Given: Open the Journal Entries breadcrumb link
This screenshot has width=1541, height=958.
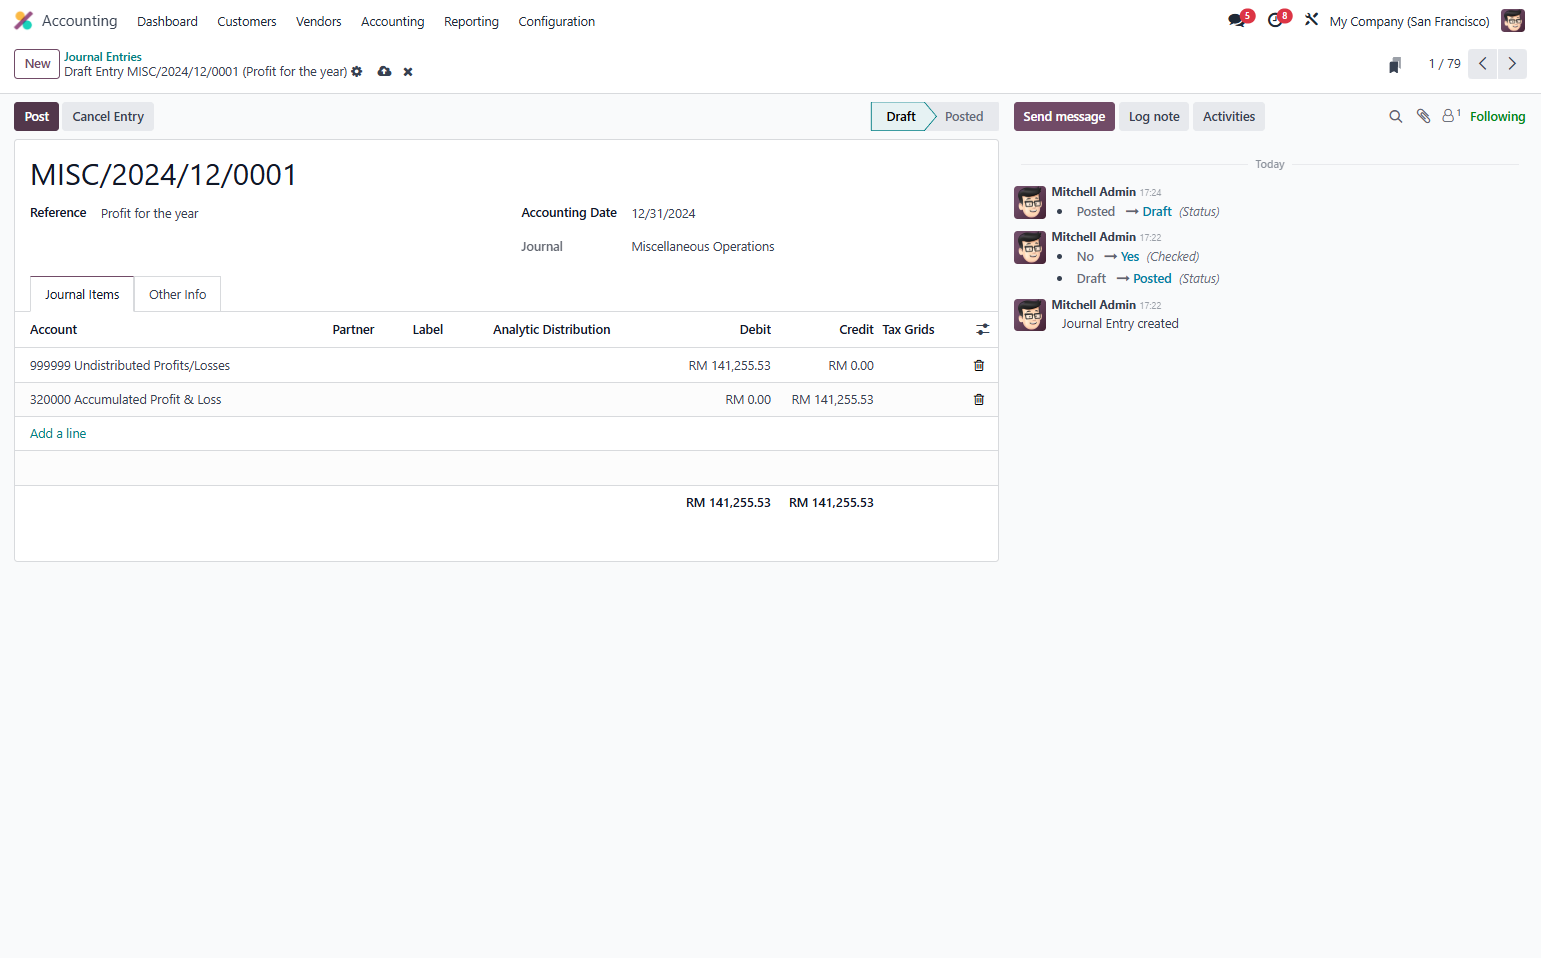Looking at the screenshot, I should (103, 57).
